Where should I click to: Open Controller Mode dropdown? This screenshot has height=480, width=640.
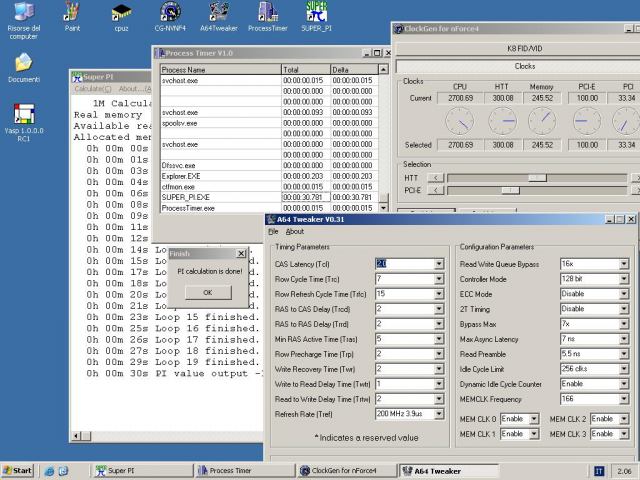pyautogui.click(x=624, y=279)
